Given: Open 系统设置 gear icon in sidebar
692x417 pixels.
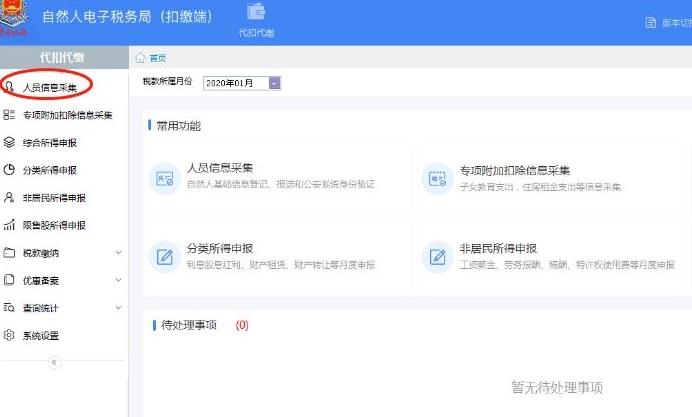Looking at the screenshot, I should pyautogui.click(x=9, y=336).
